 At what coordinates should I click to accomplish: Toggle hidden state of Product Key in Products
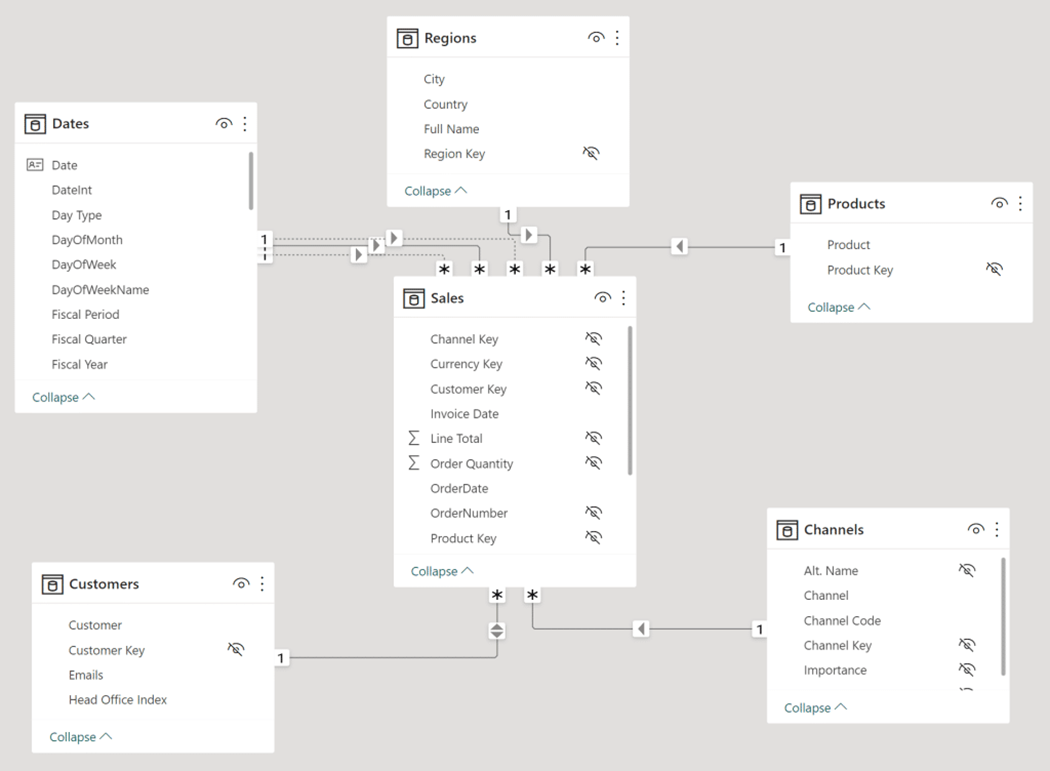point(994,270)
